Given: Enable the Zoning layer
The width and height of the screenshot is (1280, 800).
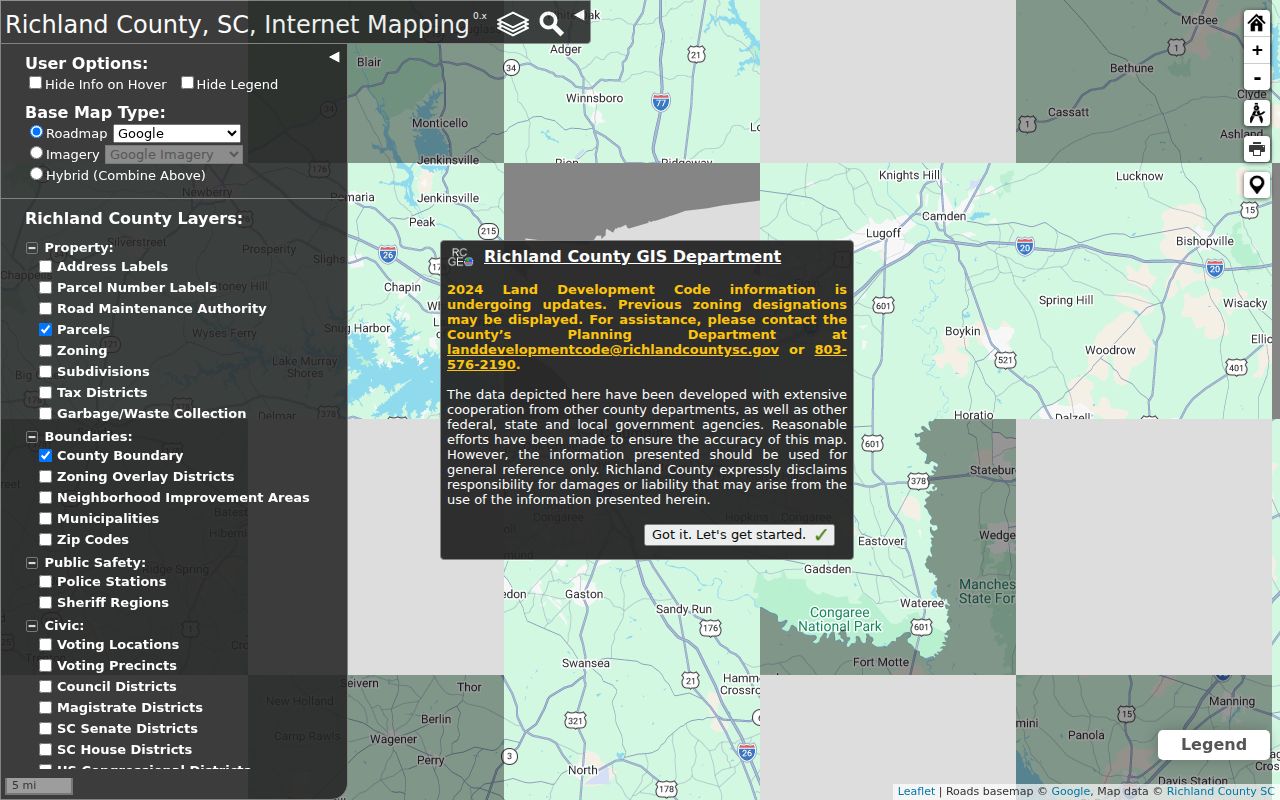Looking at the screenshot, I should pos(45,351).
